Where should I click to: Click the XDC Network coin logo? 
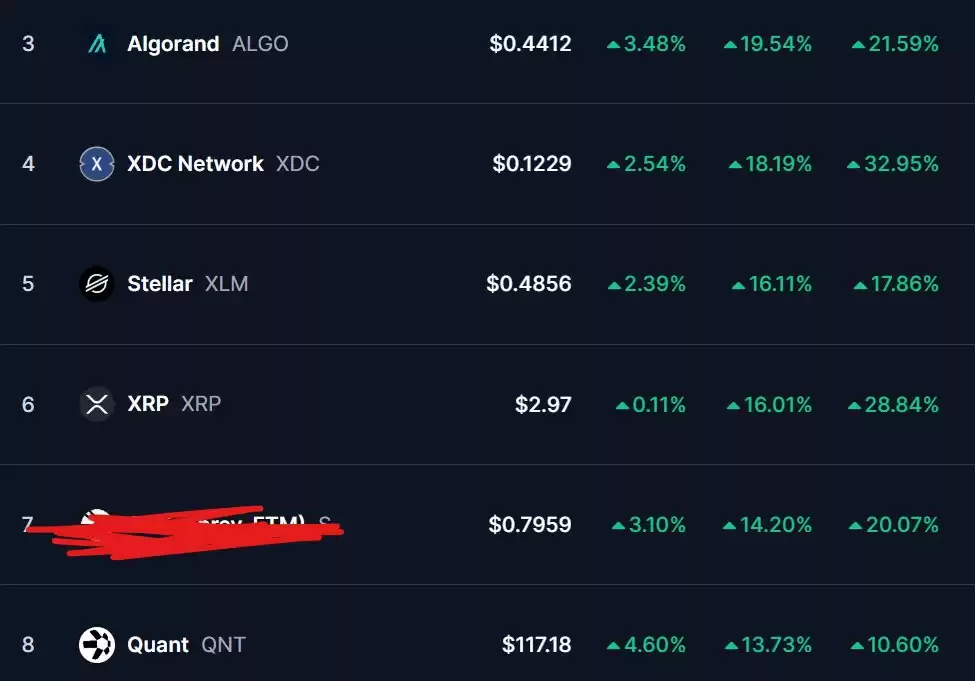click(x=97, y=164)
